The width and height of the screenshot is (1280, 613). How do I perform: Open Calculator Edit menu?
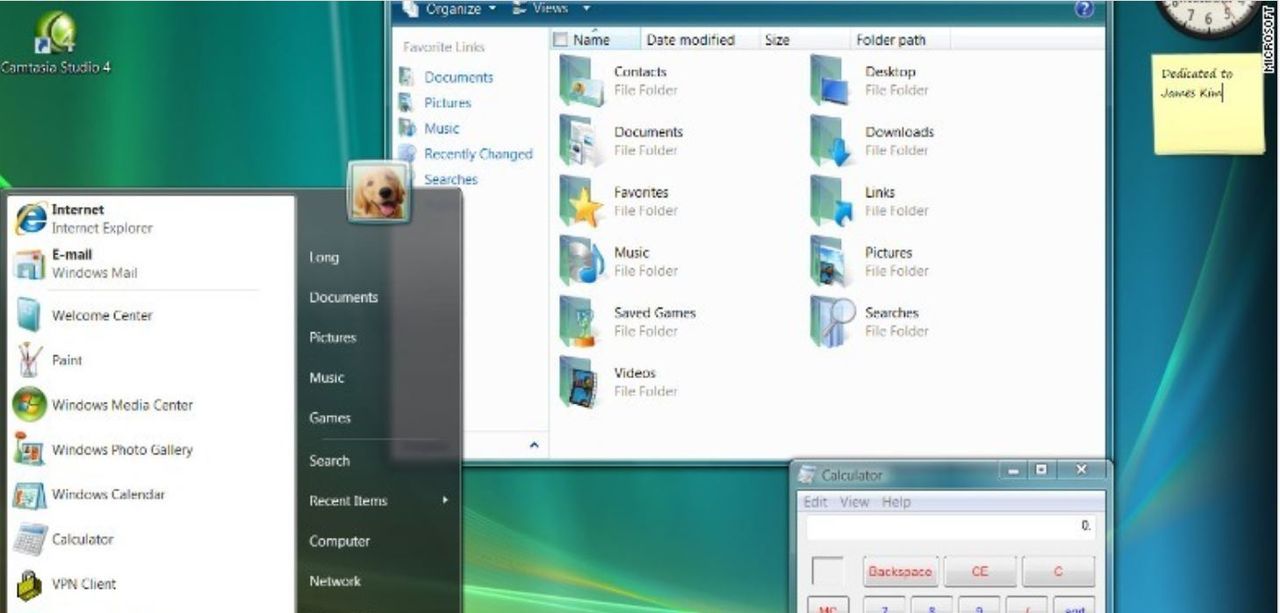click(x=815, y=502)
